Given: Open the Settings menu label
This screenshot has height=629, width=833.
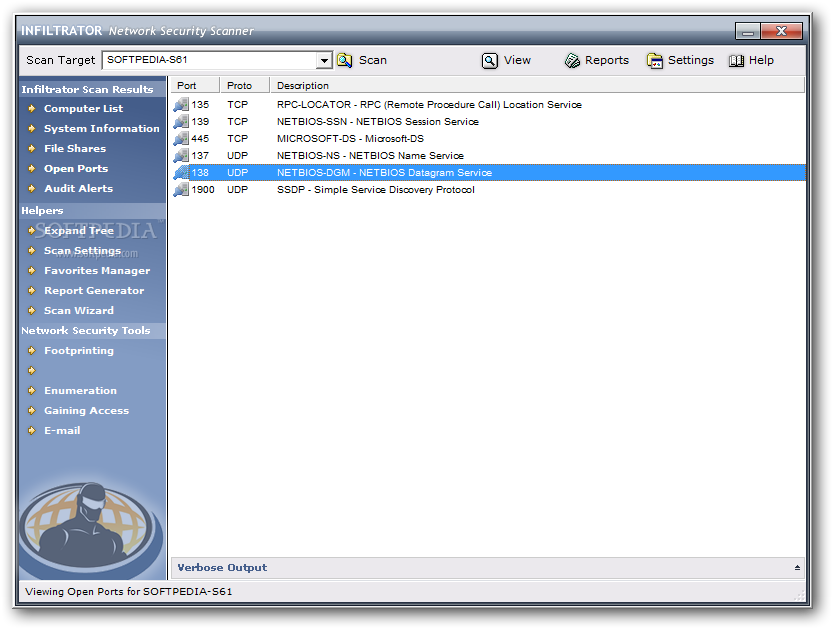Looking at the screenshot, I should coord(691,61).
